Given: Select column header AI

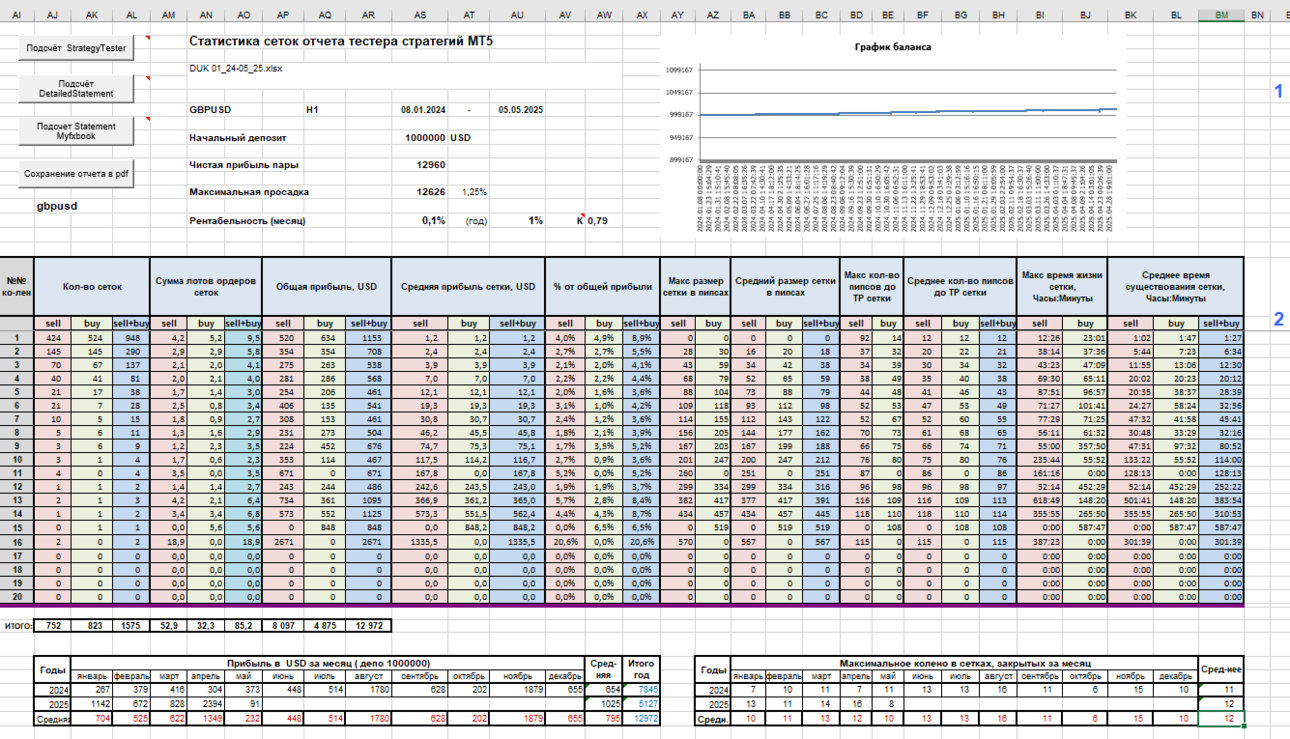Looking at the screenshot, I should pyautogui.click(x=17, y=15).
